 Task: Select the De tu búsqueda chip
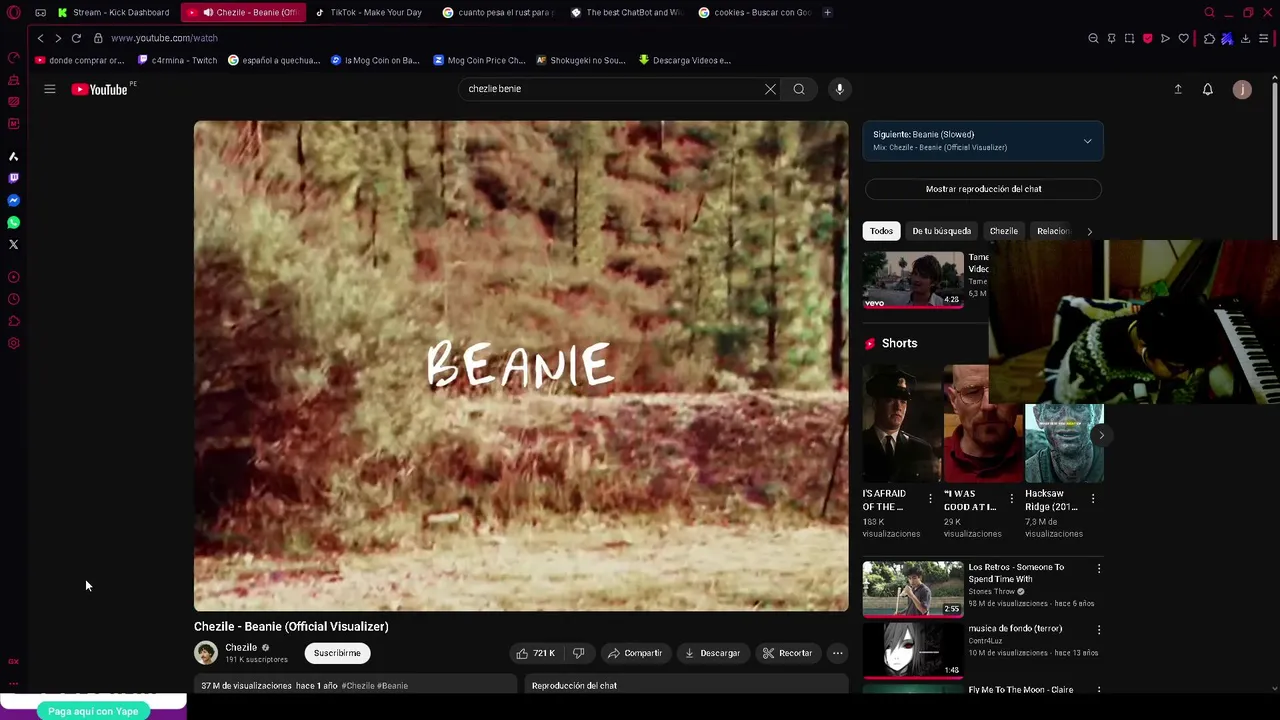941,231
